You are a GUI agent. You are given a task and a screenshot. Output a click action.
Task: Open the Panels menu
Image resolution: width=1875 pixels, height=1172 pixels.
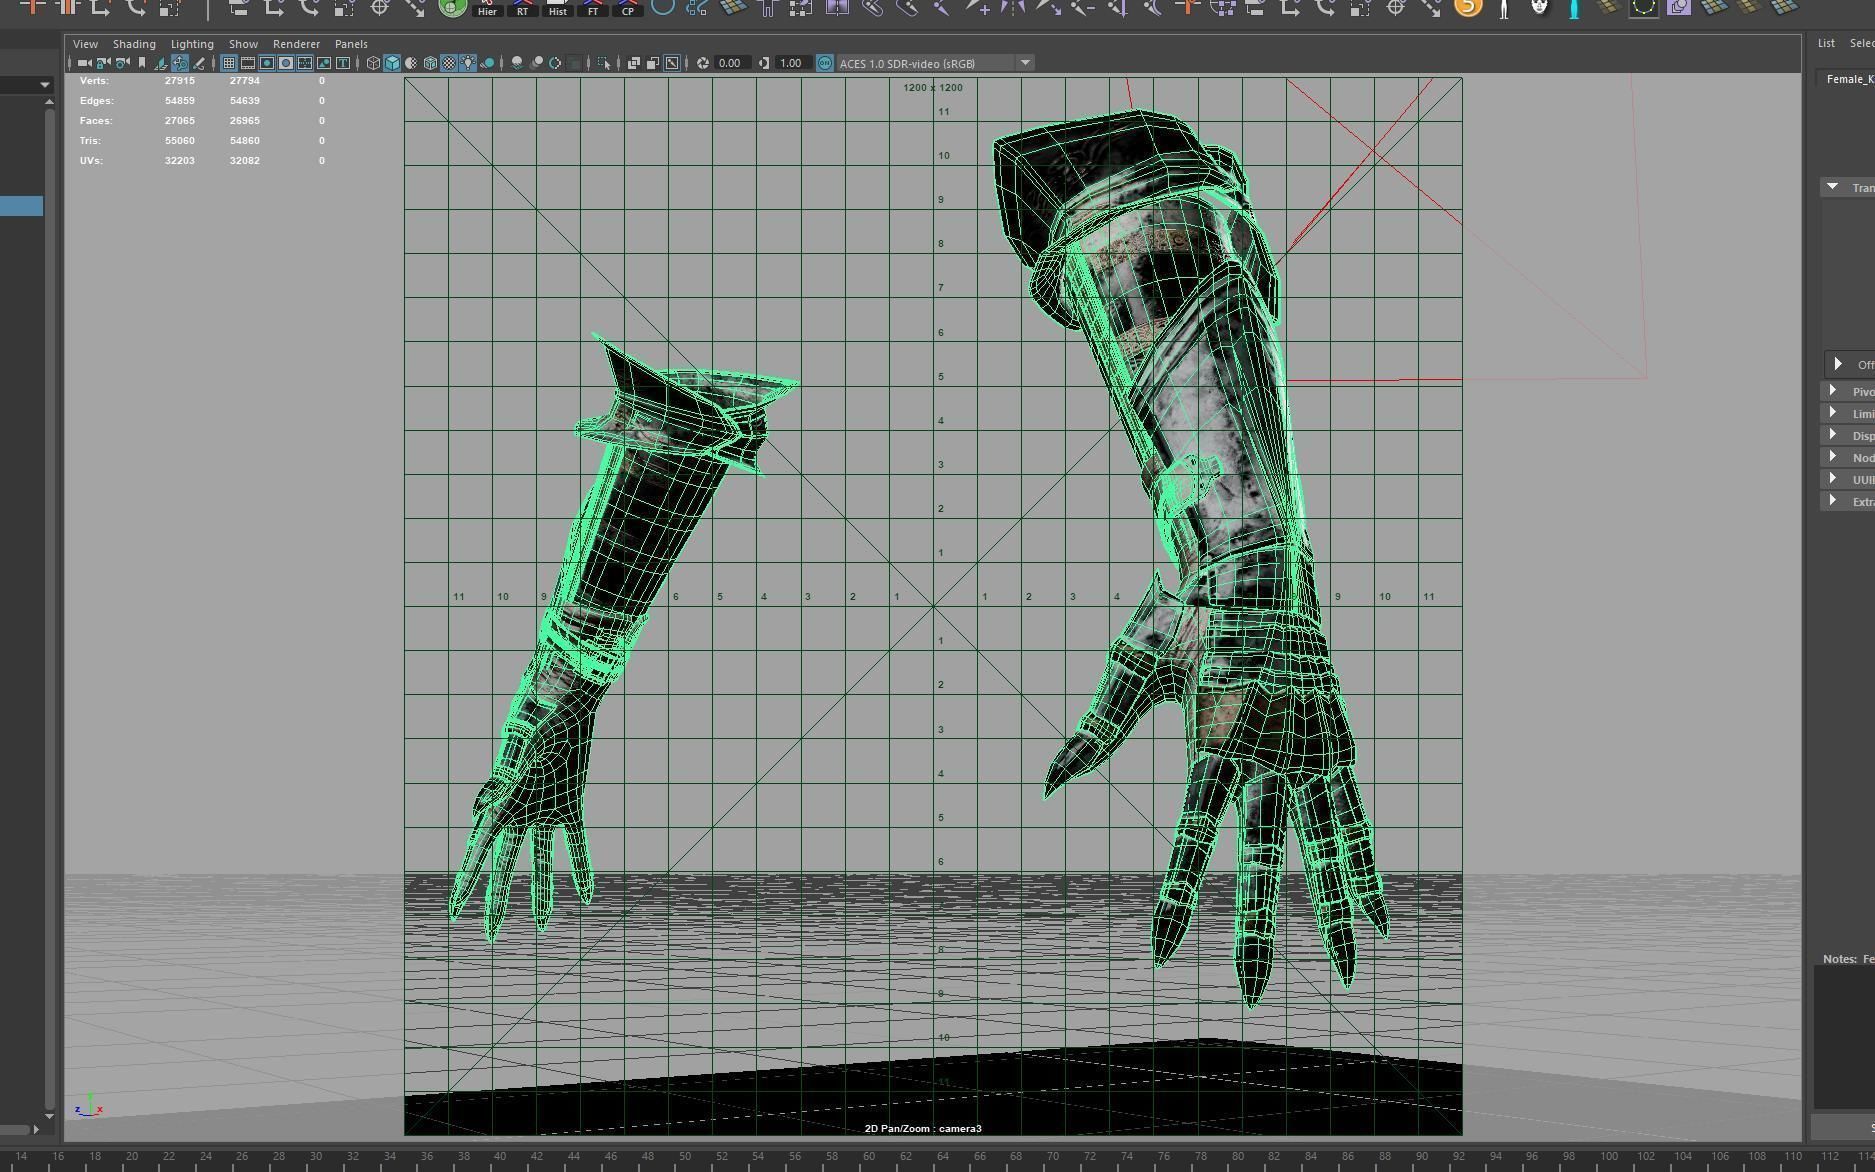[351, 44]
